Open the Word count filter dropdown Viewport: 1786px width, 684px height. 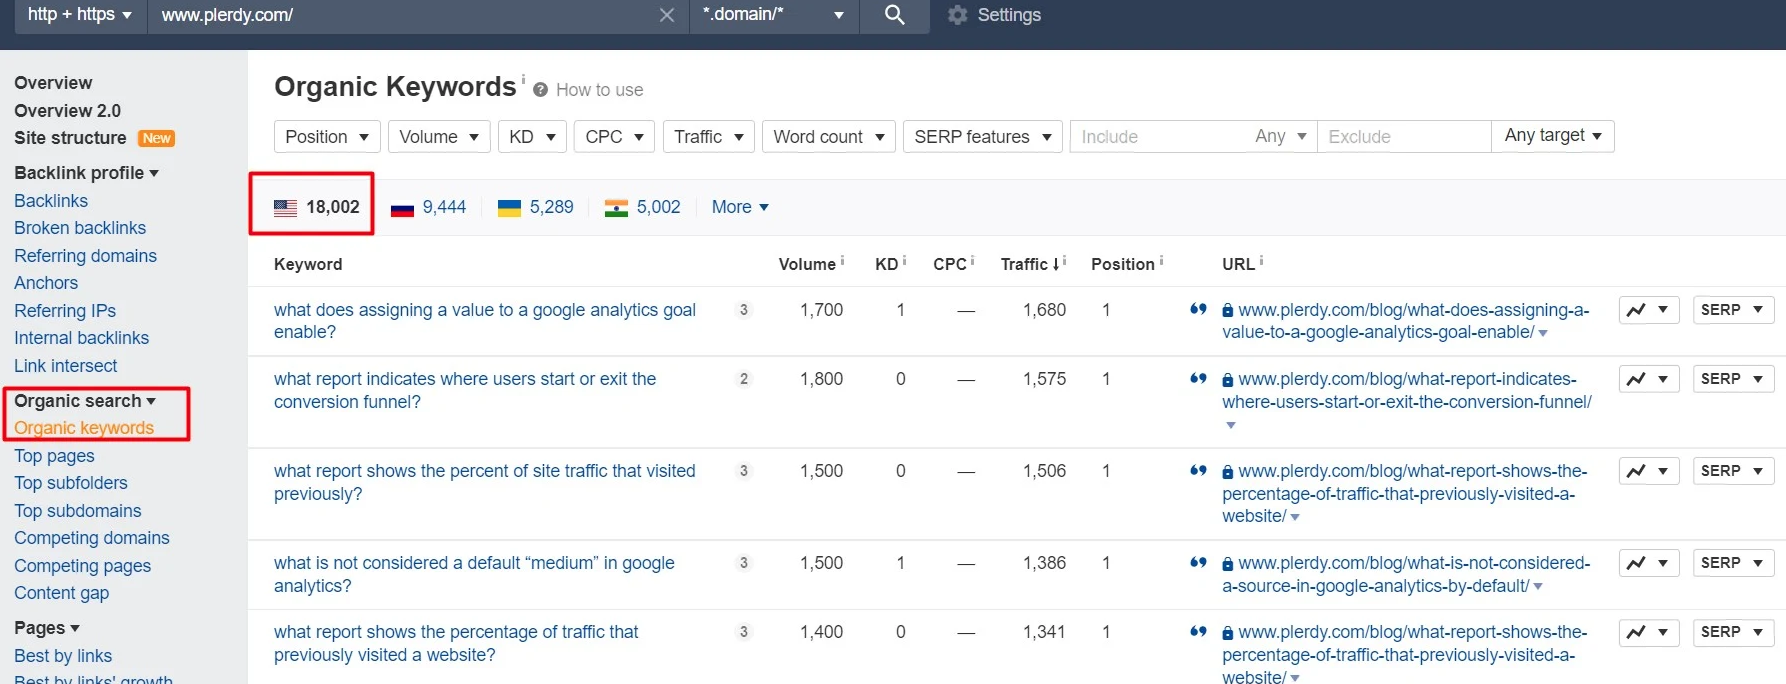pos(829,137)
